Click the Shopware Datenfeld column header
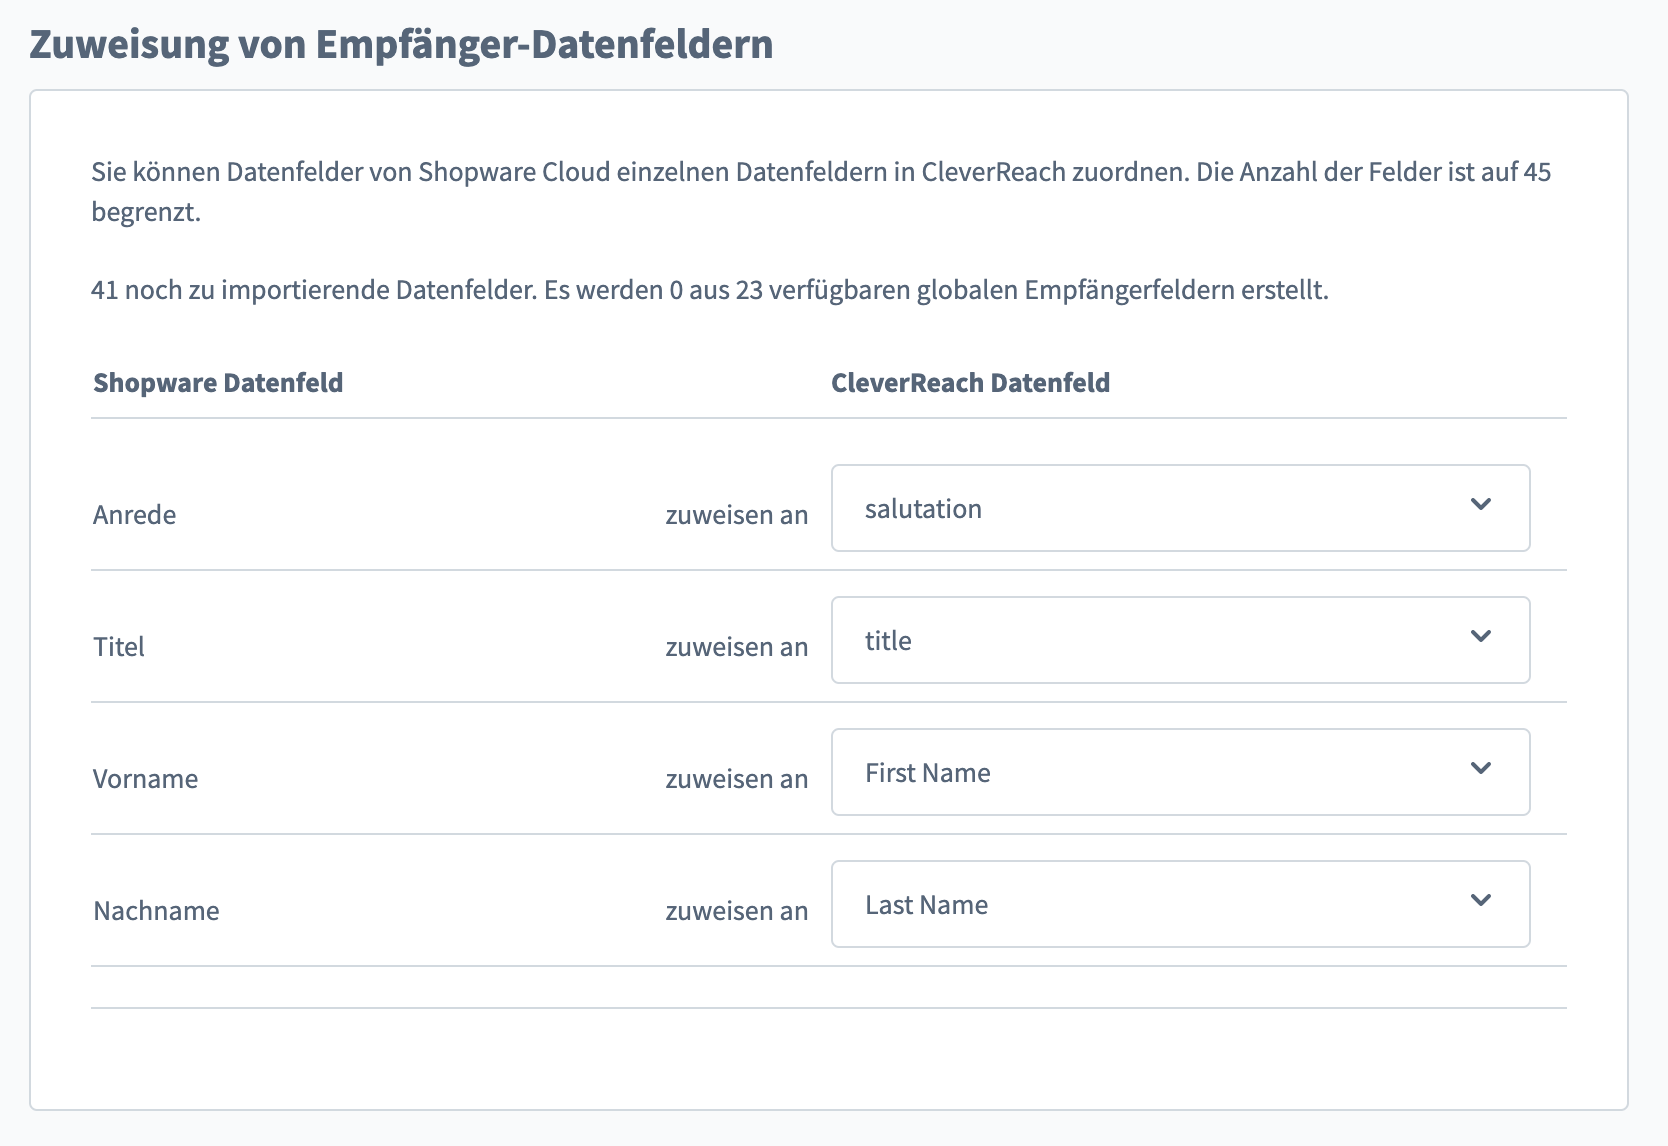Image resolution: width=1668 pixels, height=1146 pixels. pos(218,383)
